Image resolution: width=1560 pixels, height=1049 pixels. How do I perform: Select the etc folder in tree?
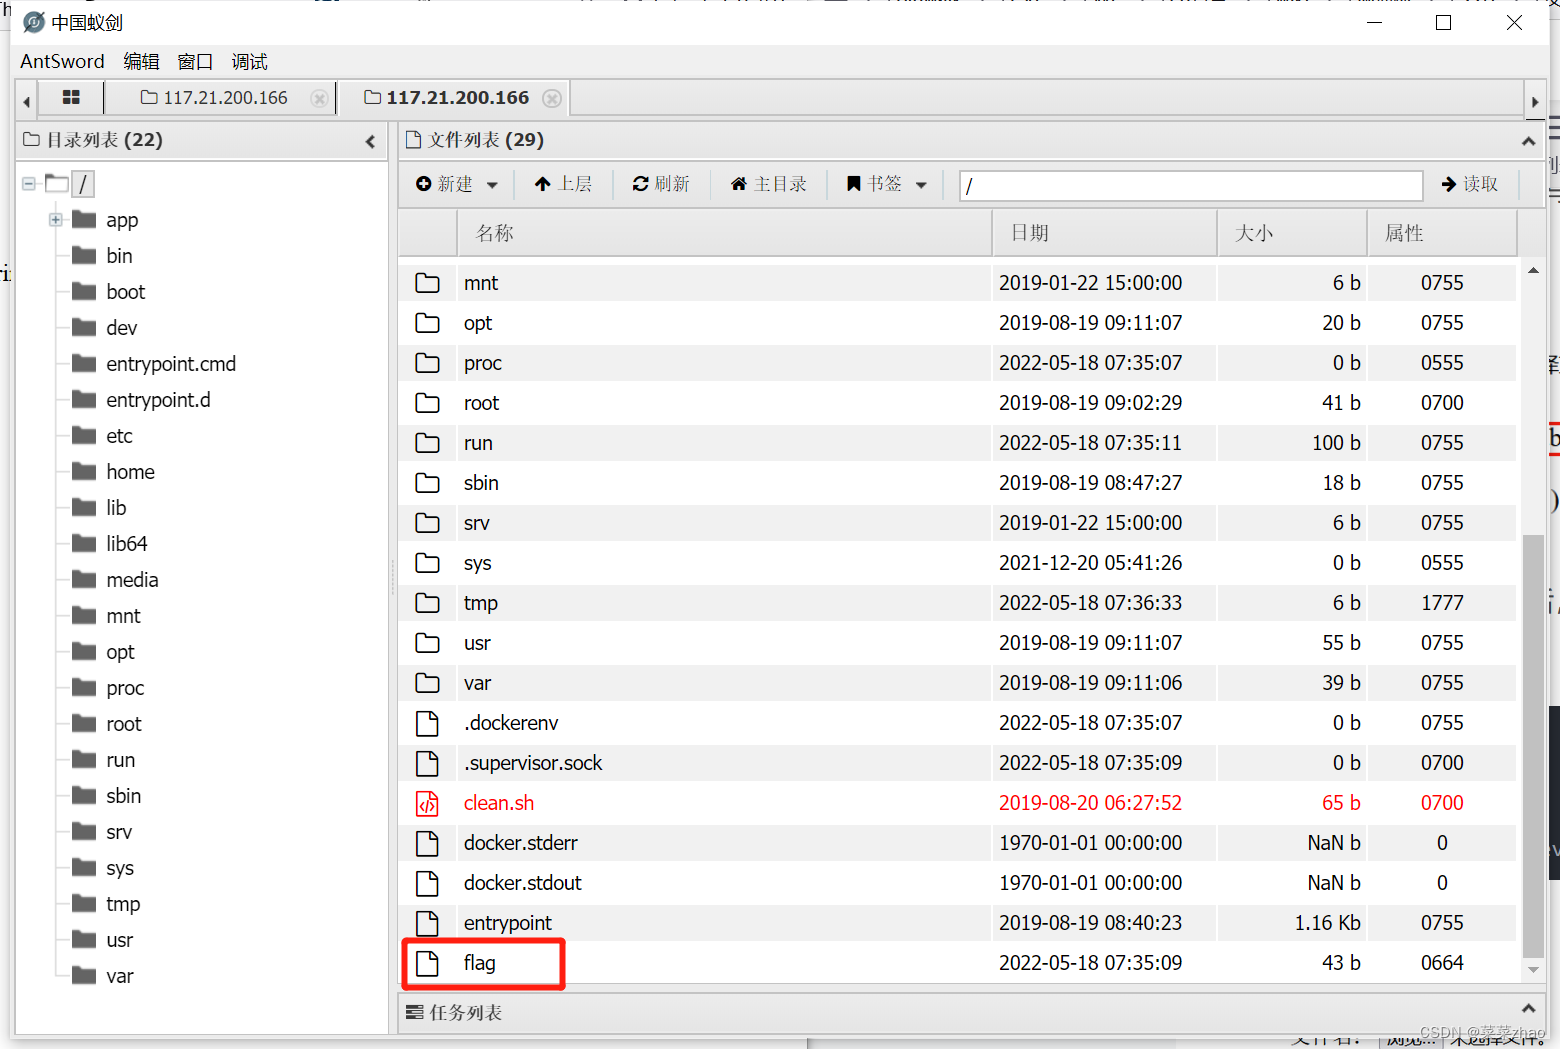(x=119, y=436)
